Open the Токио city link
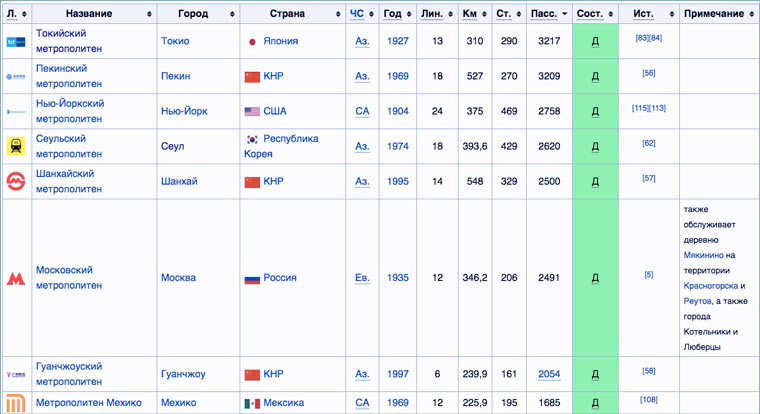 coord(175,41)
